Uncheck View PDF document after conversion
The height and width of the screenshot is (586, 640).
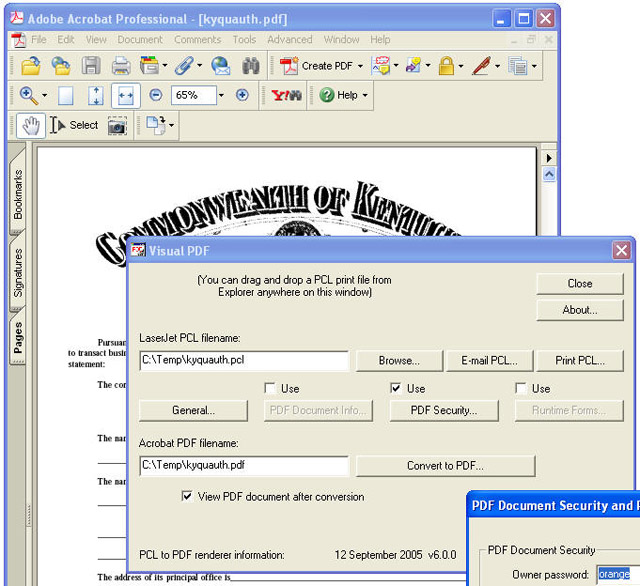tap(187, 496)
